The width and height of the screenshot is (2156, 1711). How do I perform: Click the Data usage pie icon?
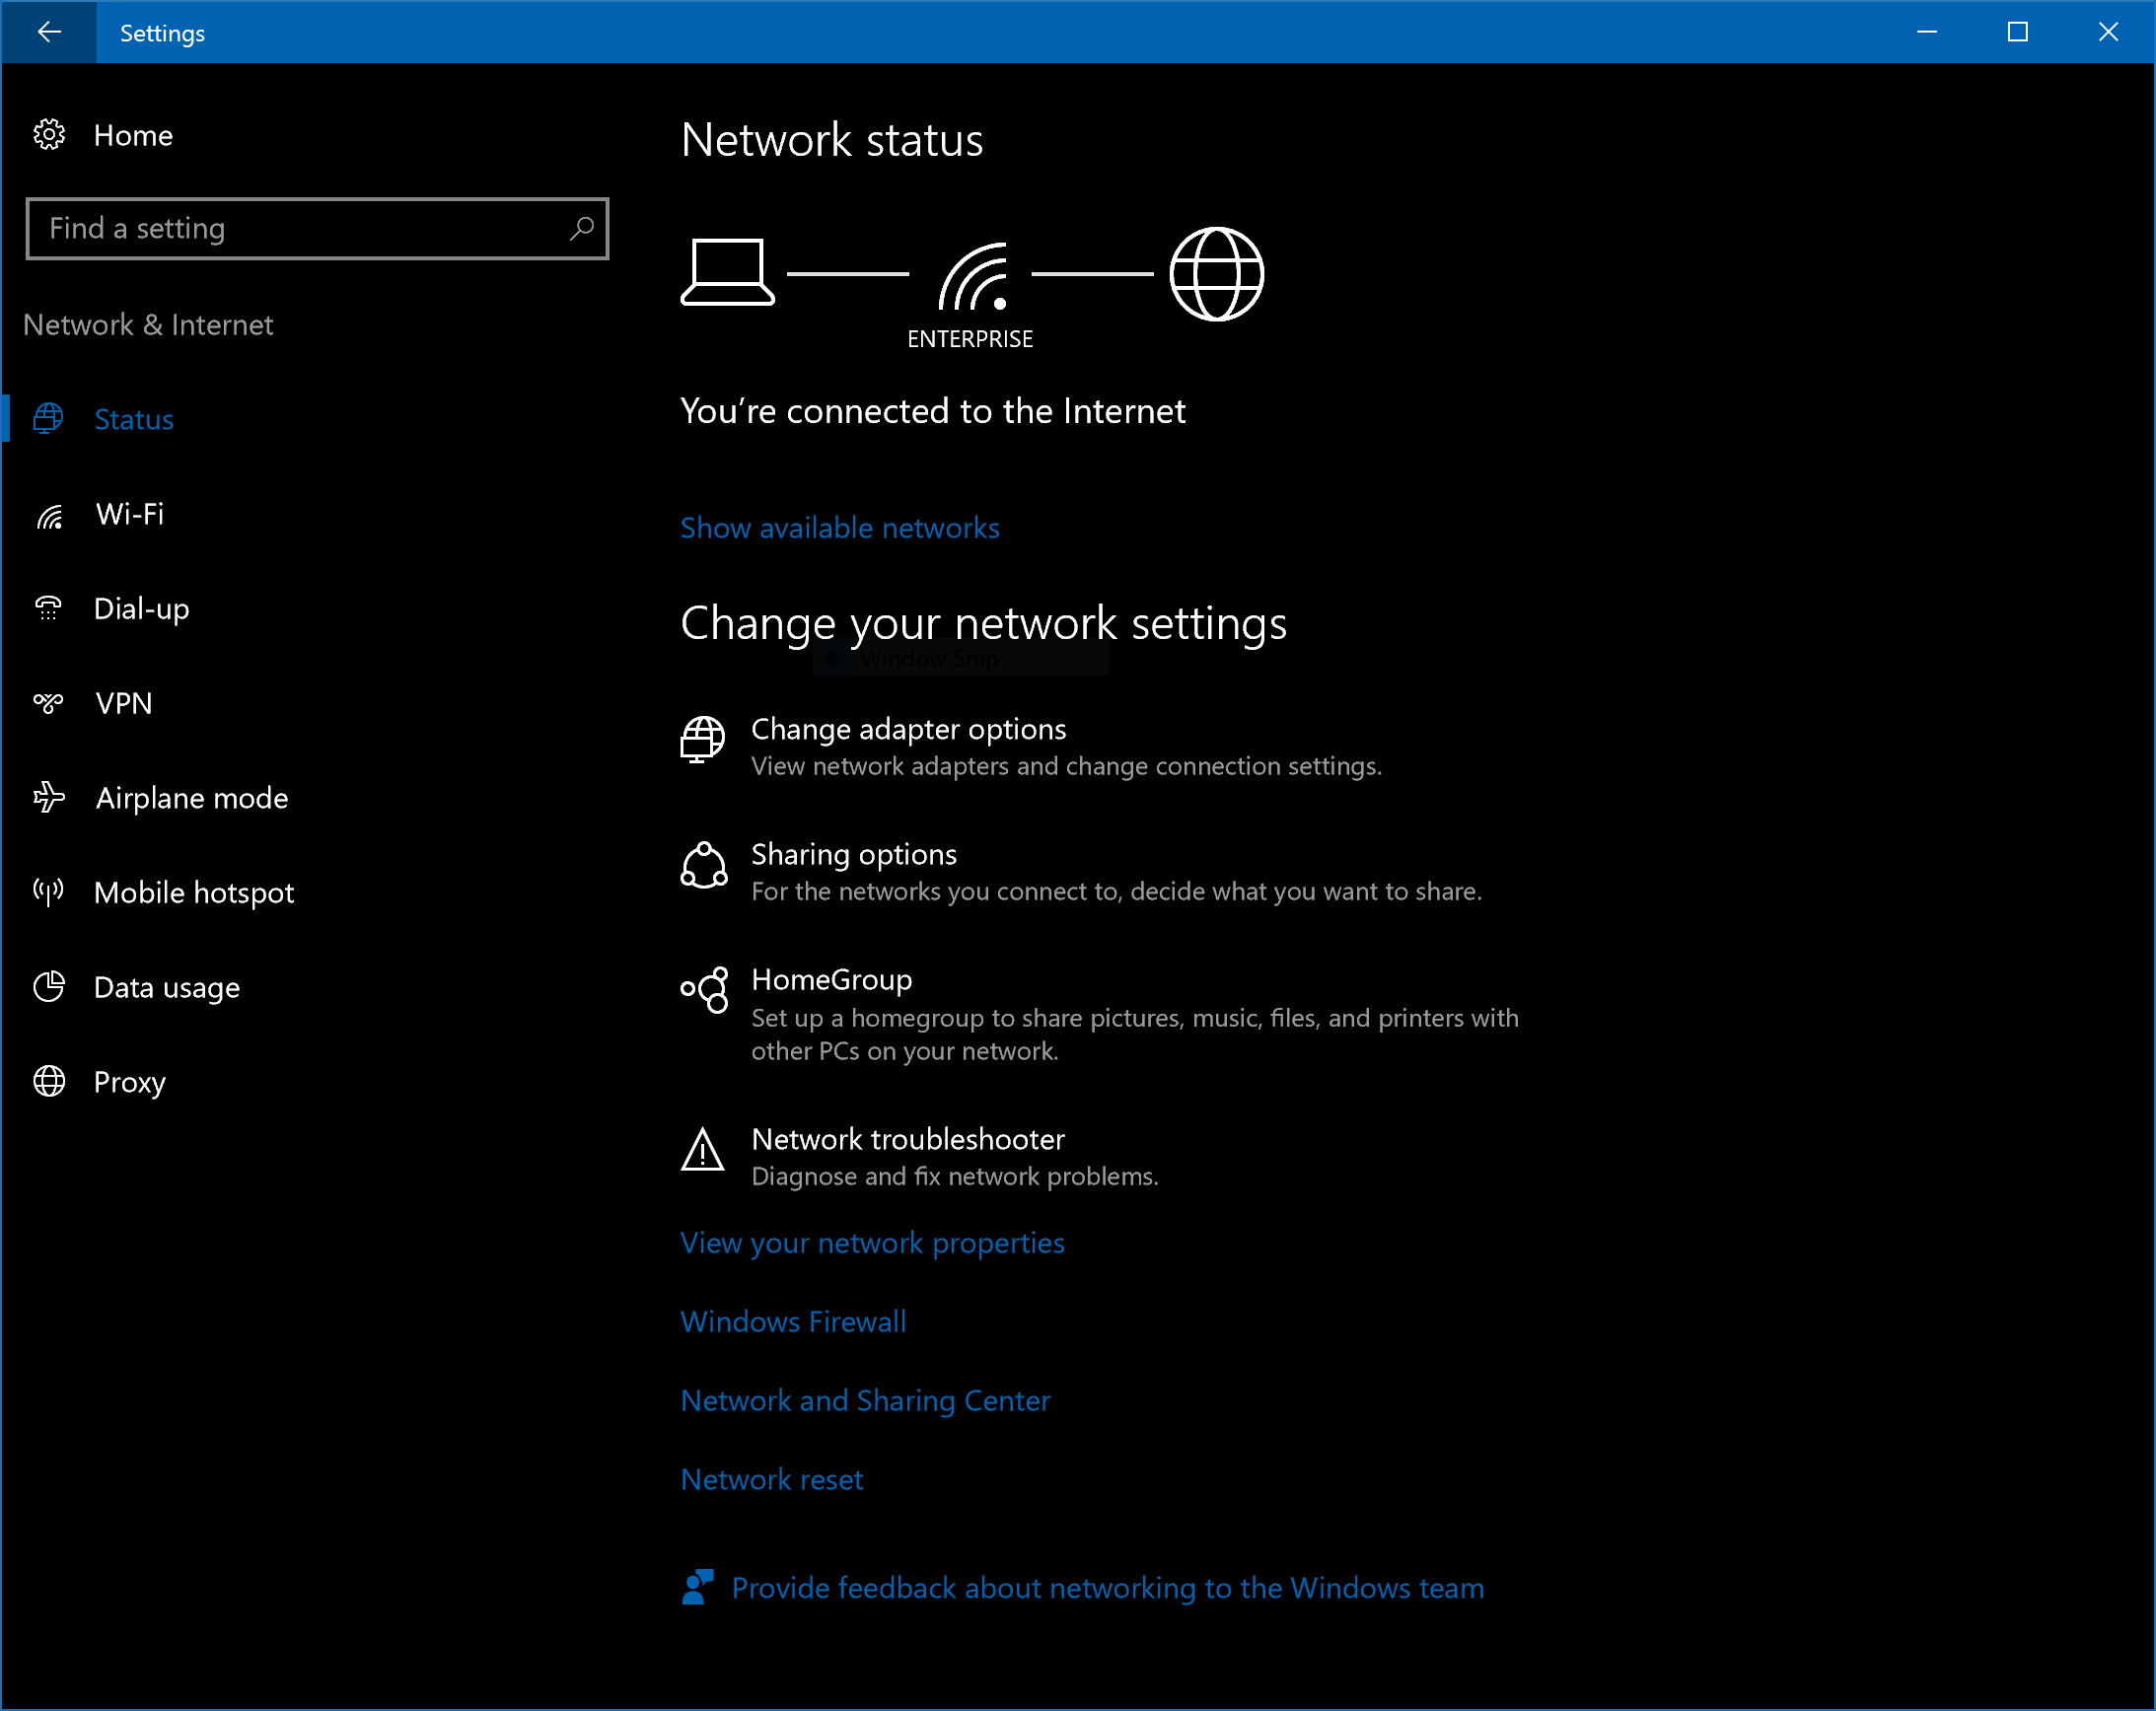(x=49, y=987)
